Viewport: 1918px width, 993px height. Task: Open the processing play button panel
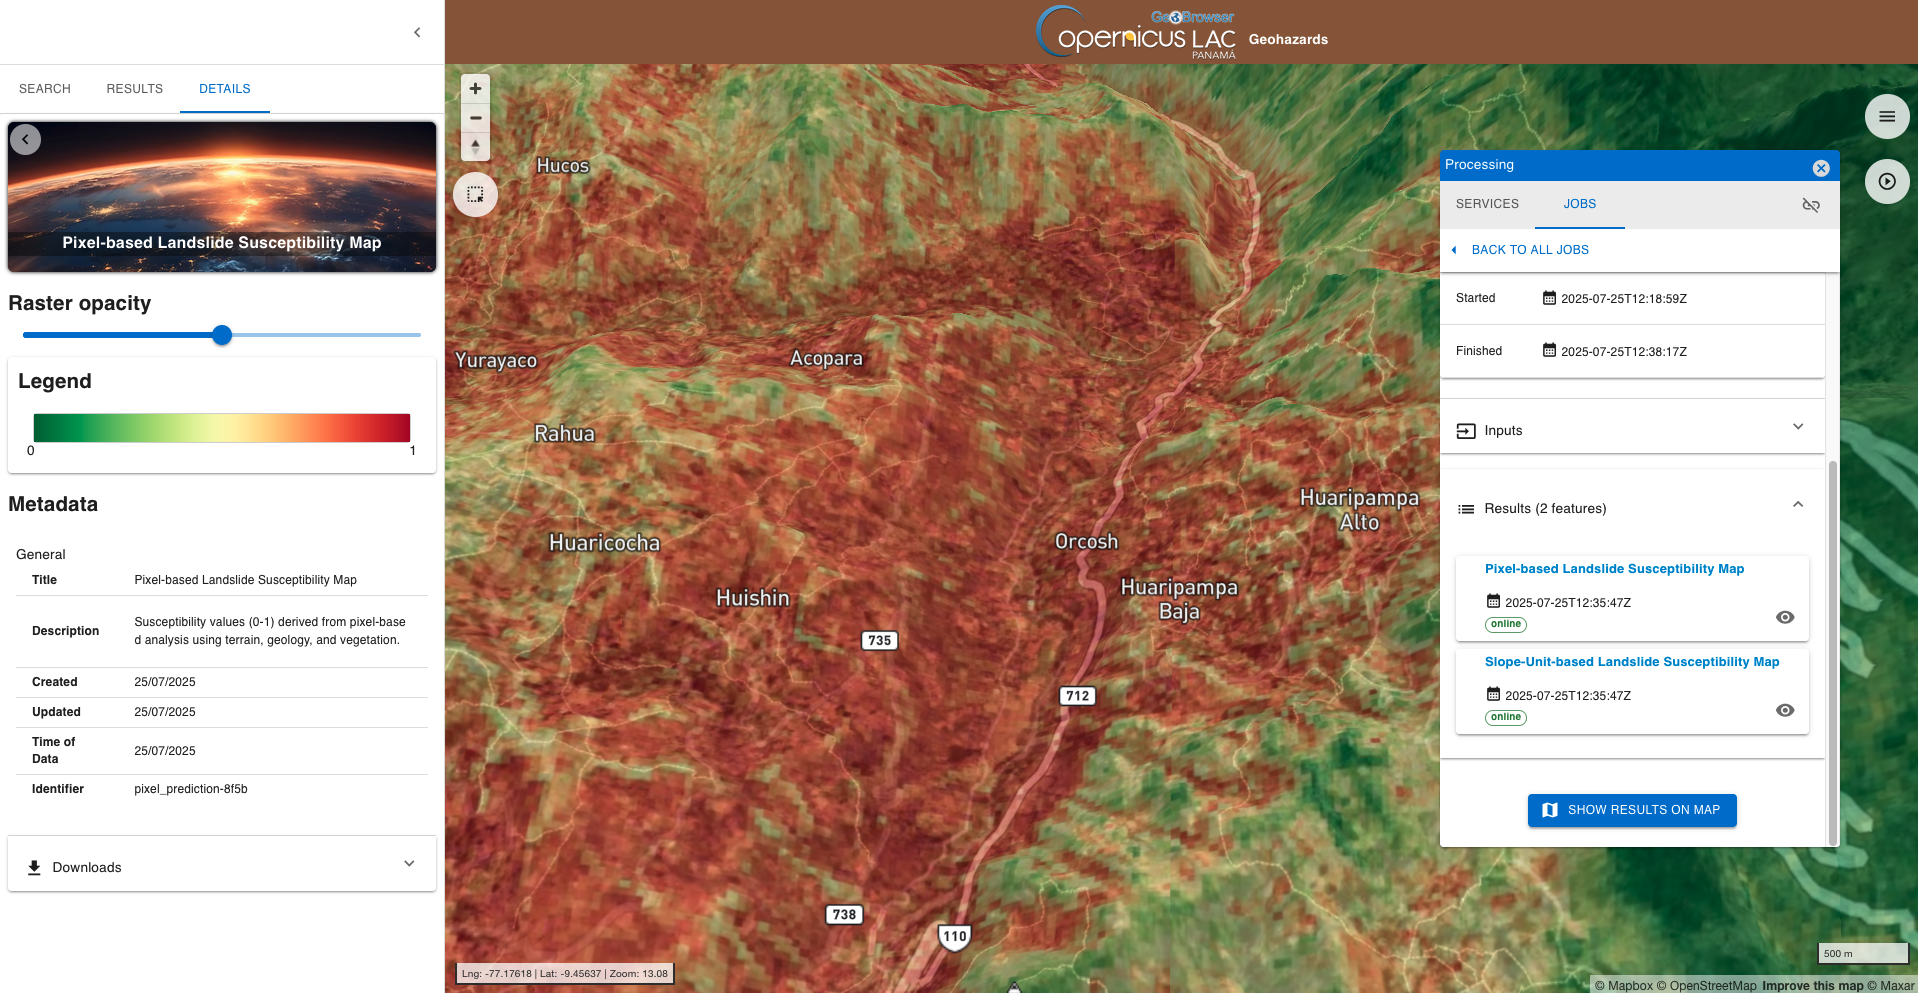tap(1886, 182)
